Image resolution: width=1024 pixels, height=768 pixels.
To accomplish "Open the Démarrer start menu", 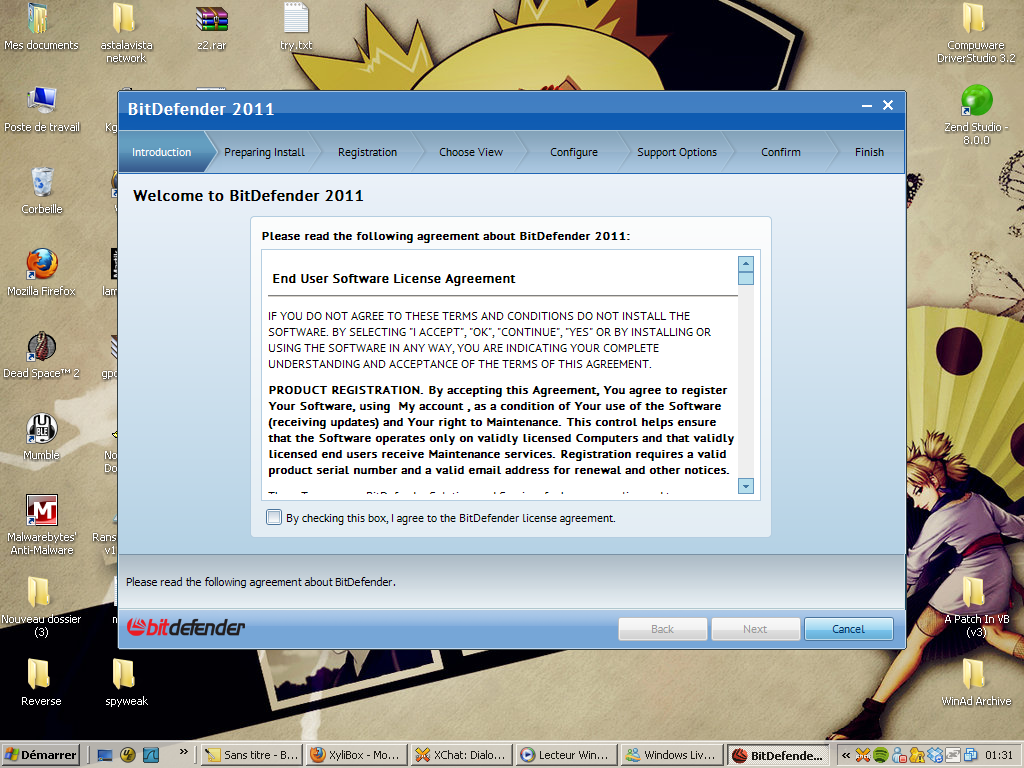I will [x=40, y=755].
